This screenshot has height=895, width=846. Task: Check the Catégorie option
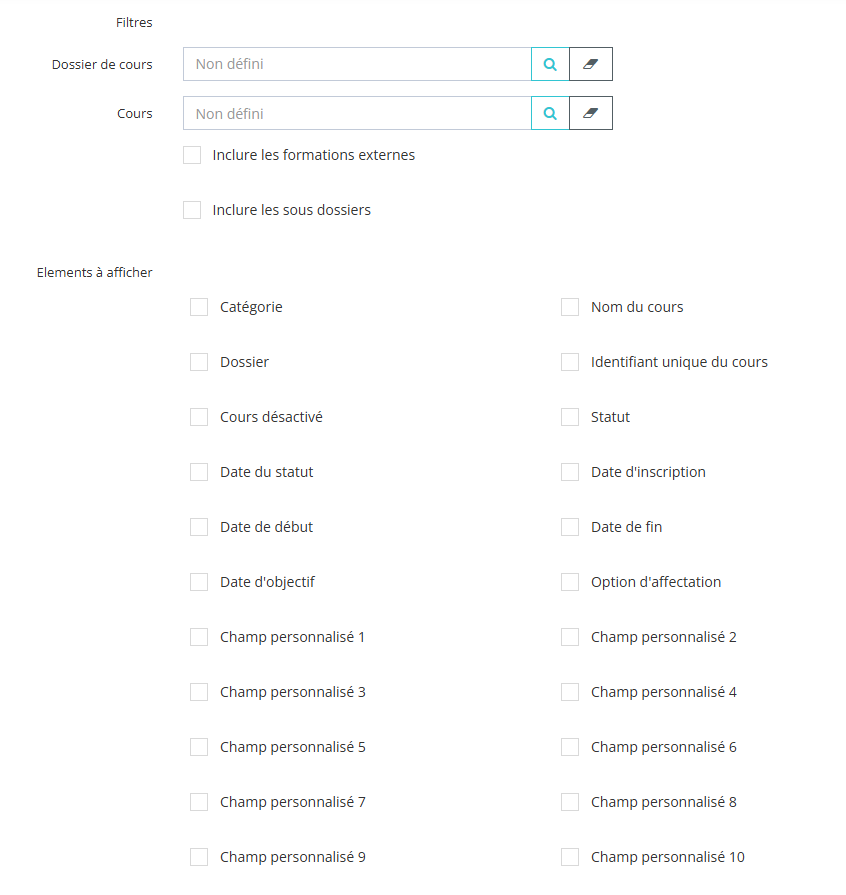[x=199, y=307]
